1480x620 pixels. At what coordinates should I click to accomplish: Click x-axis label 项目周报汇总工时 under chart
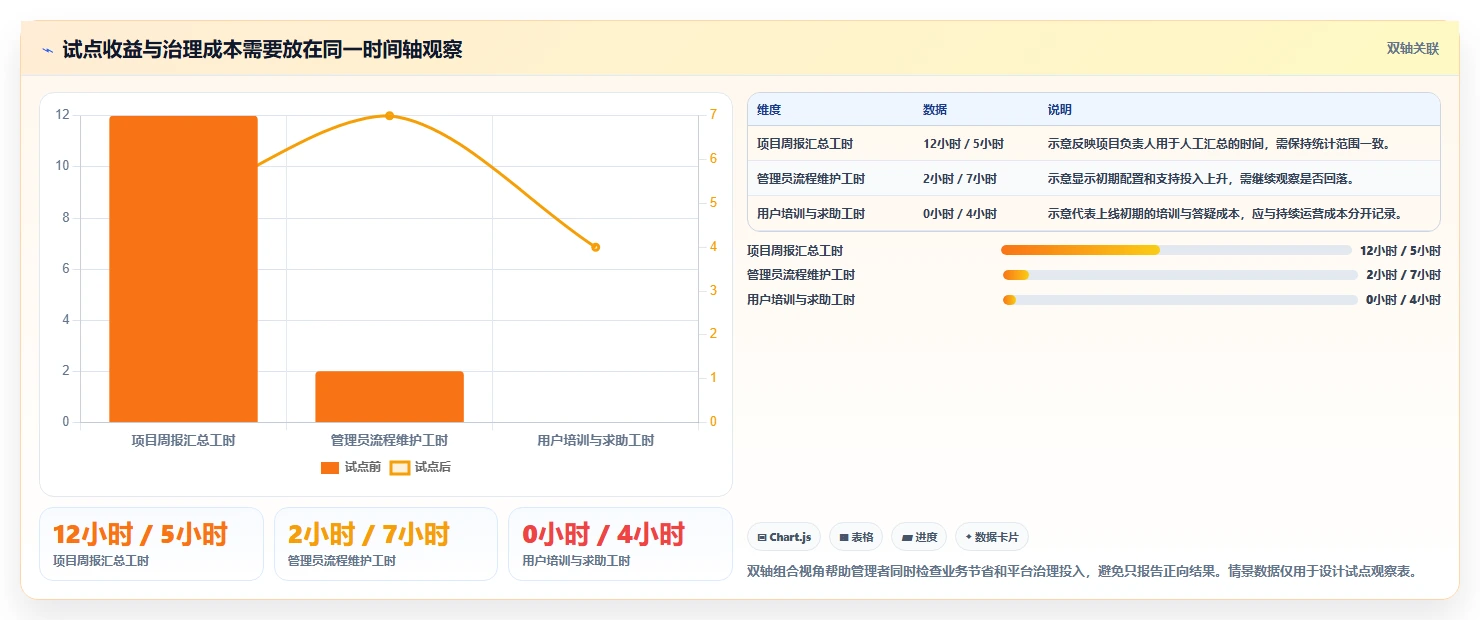point(183,440)
